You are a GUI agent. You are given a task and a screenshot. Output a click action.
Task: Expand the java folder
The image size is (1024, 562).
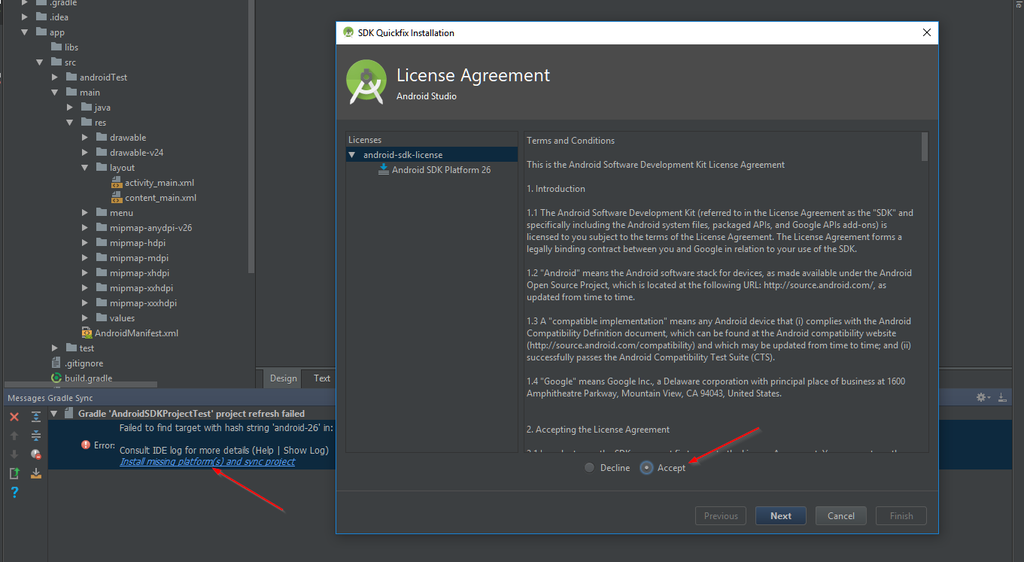[x=70, y=107]
